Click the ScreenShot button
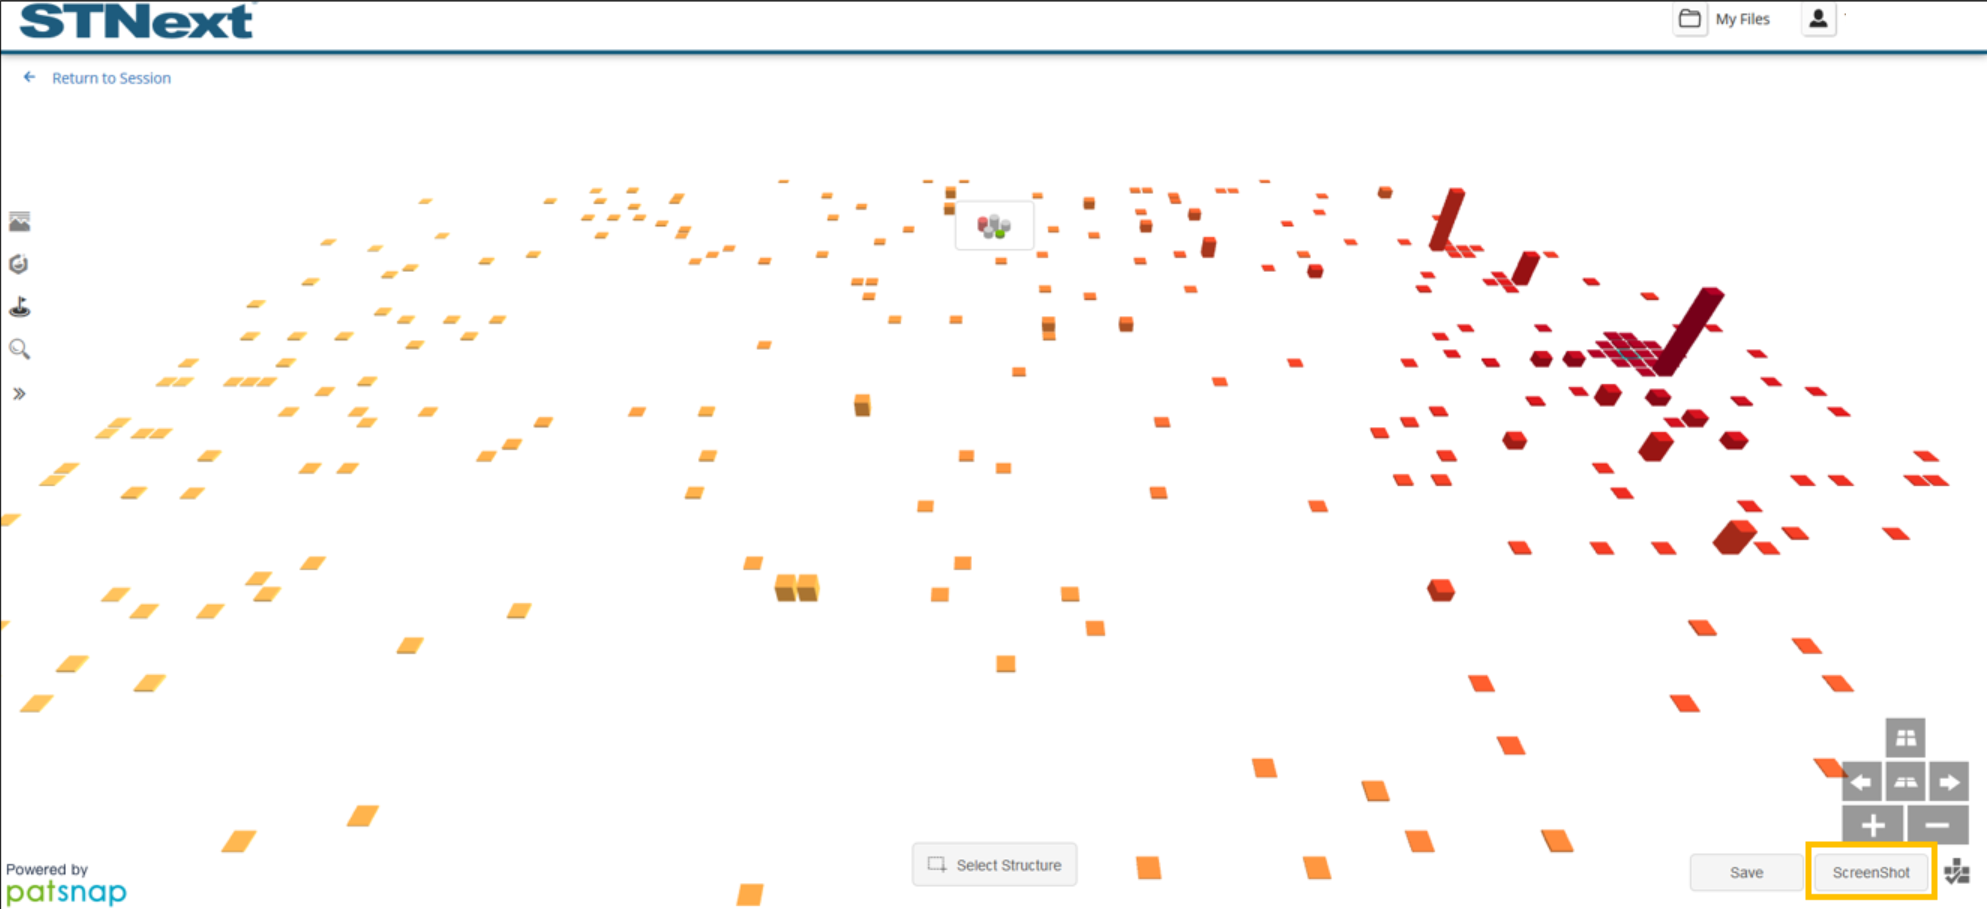Viewport: 1987px width, 909px height. 1870,872
